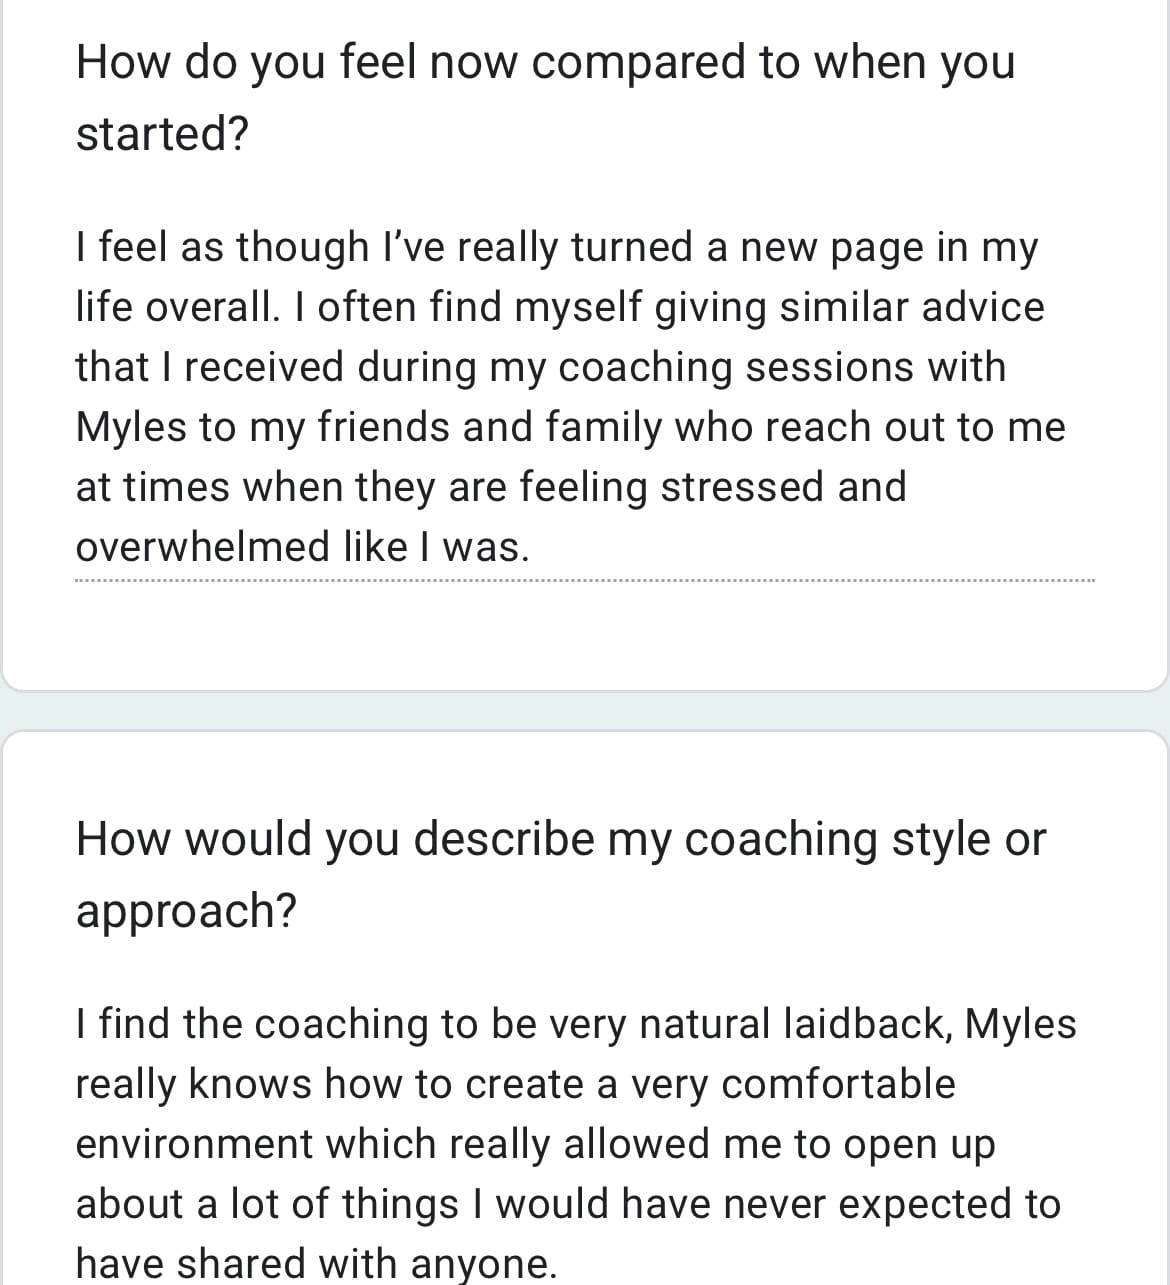The image size is (1170, 1285).
Task: Click the line "environment which really allowed me"
Action: pos(535,1144)
